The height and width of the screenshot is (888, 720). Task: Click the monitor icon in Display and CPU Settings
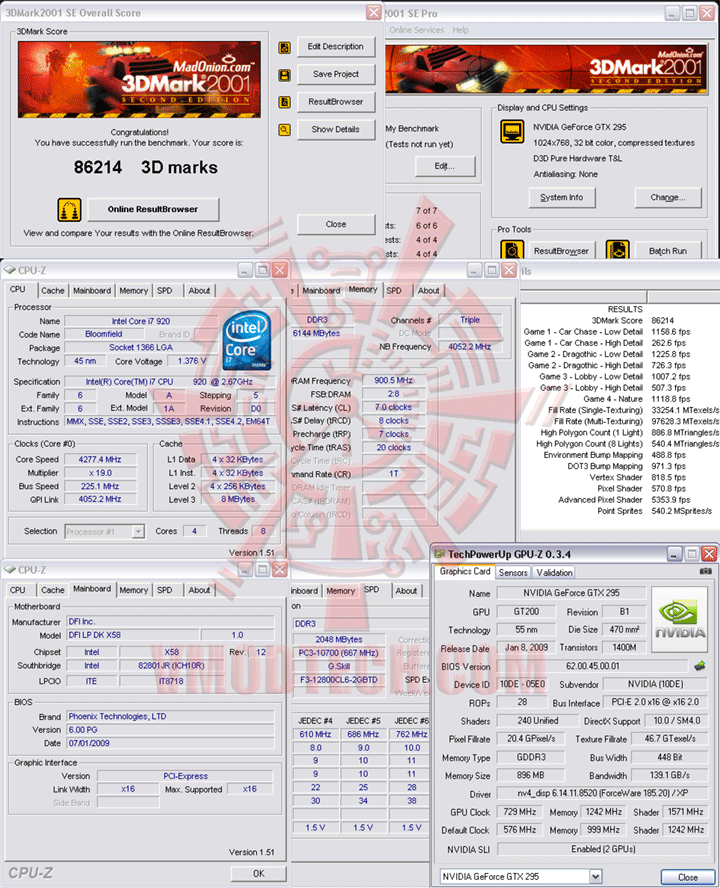[x=512, y=132]
